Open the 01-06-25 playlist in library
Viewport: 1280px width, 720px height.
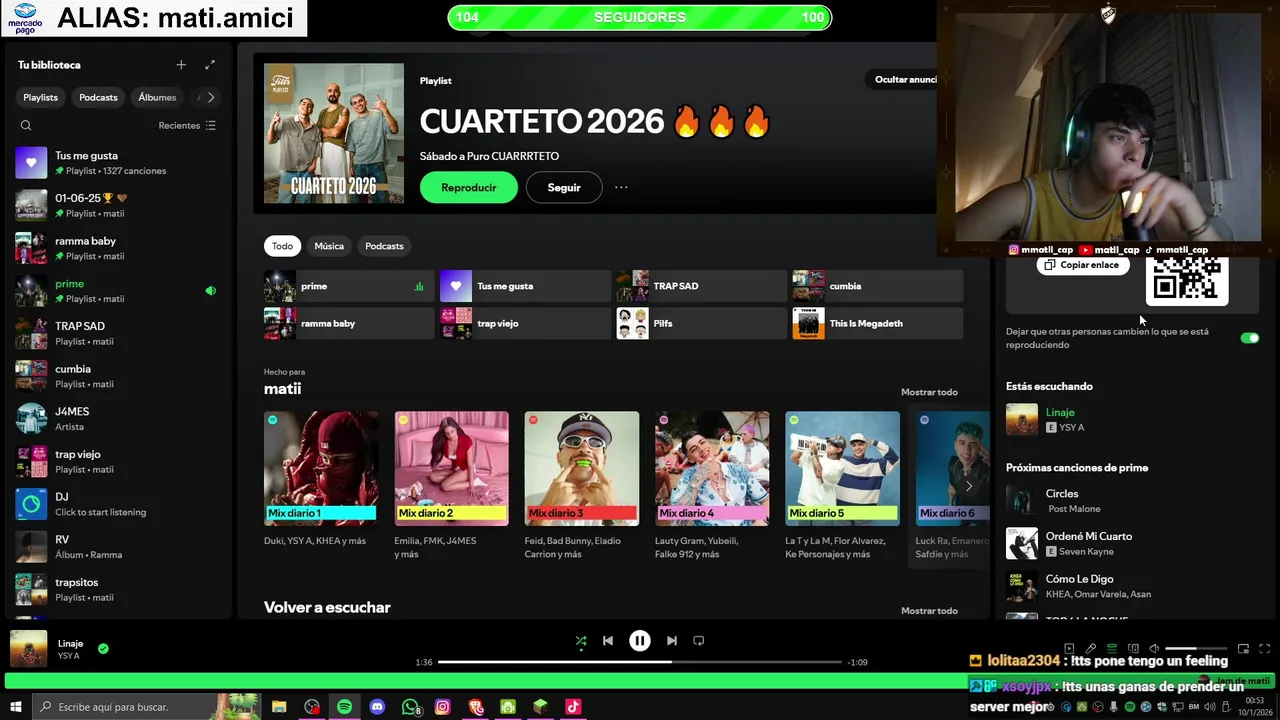pos(116,205)
